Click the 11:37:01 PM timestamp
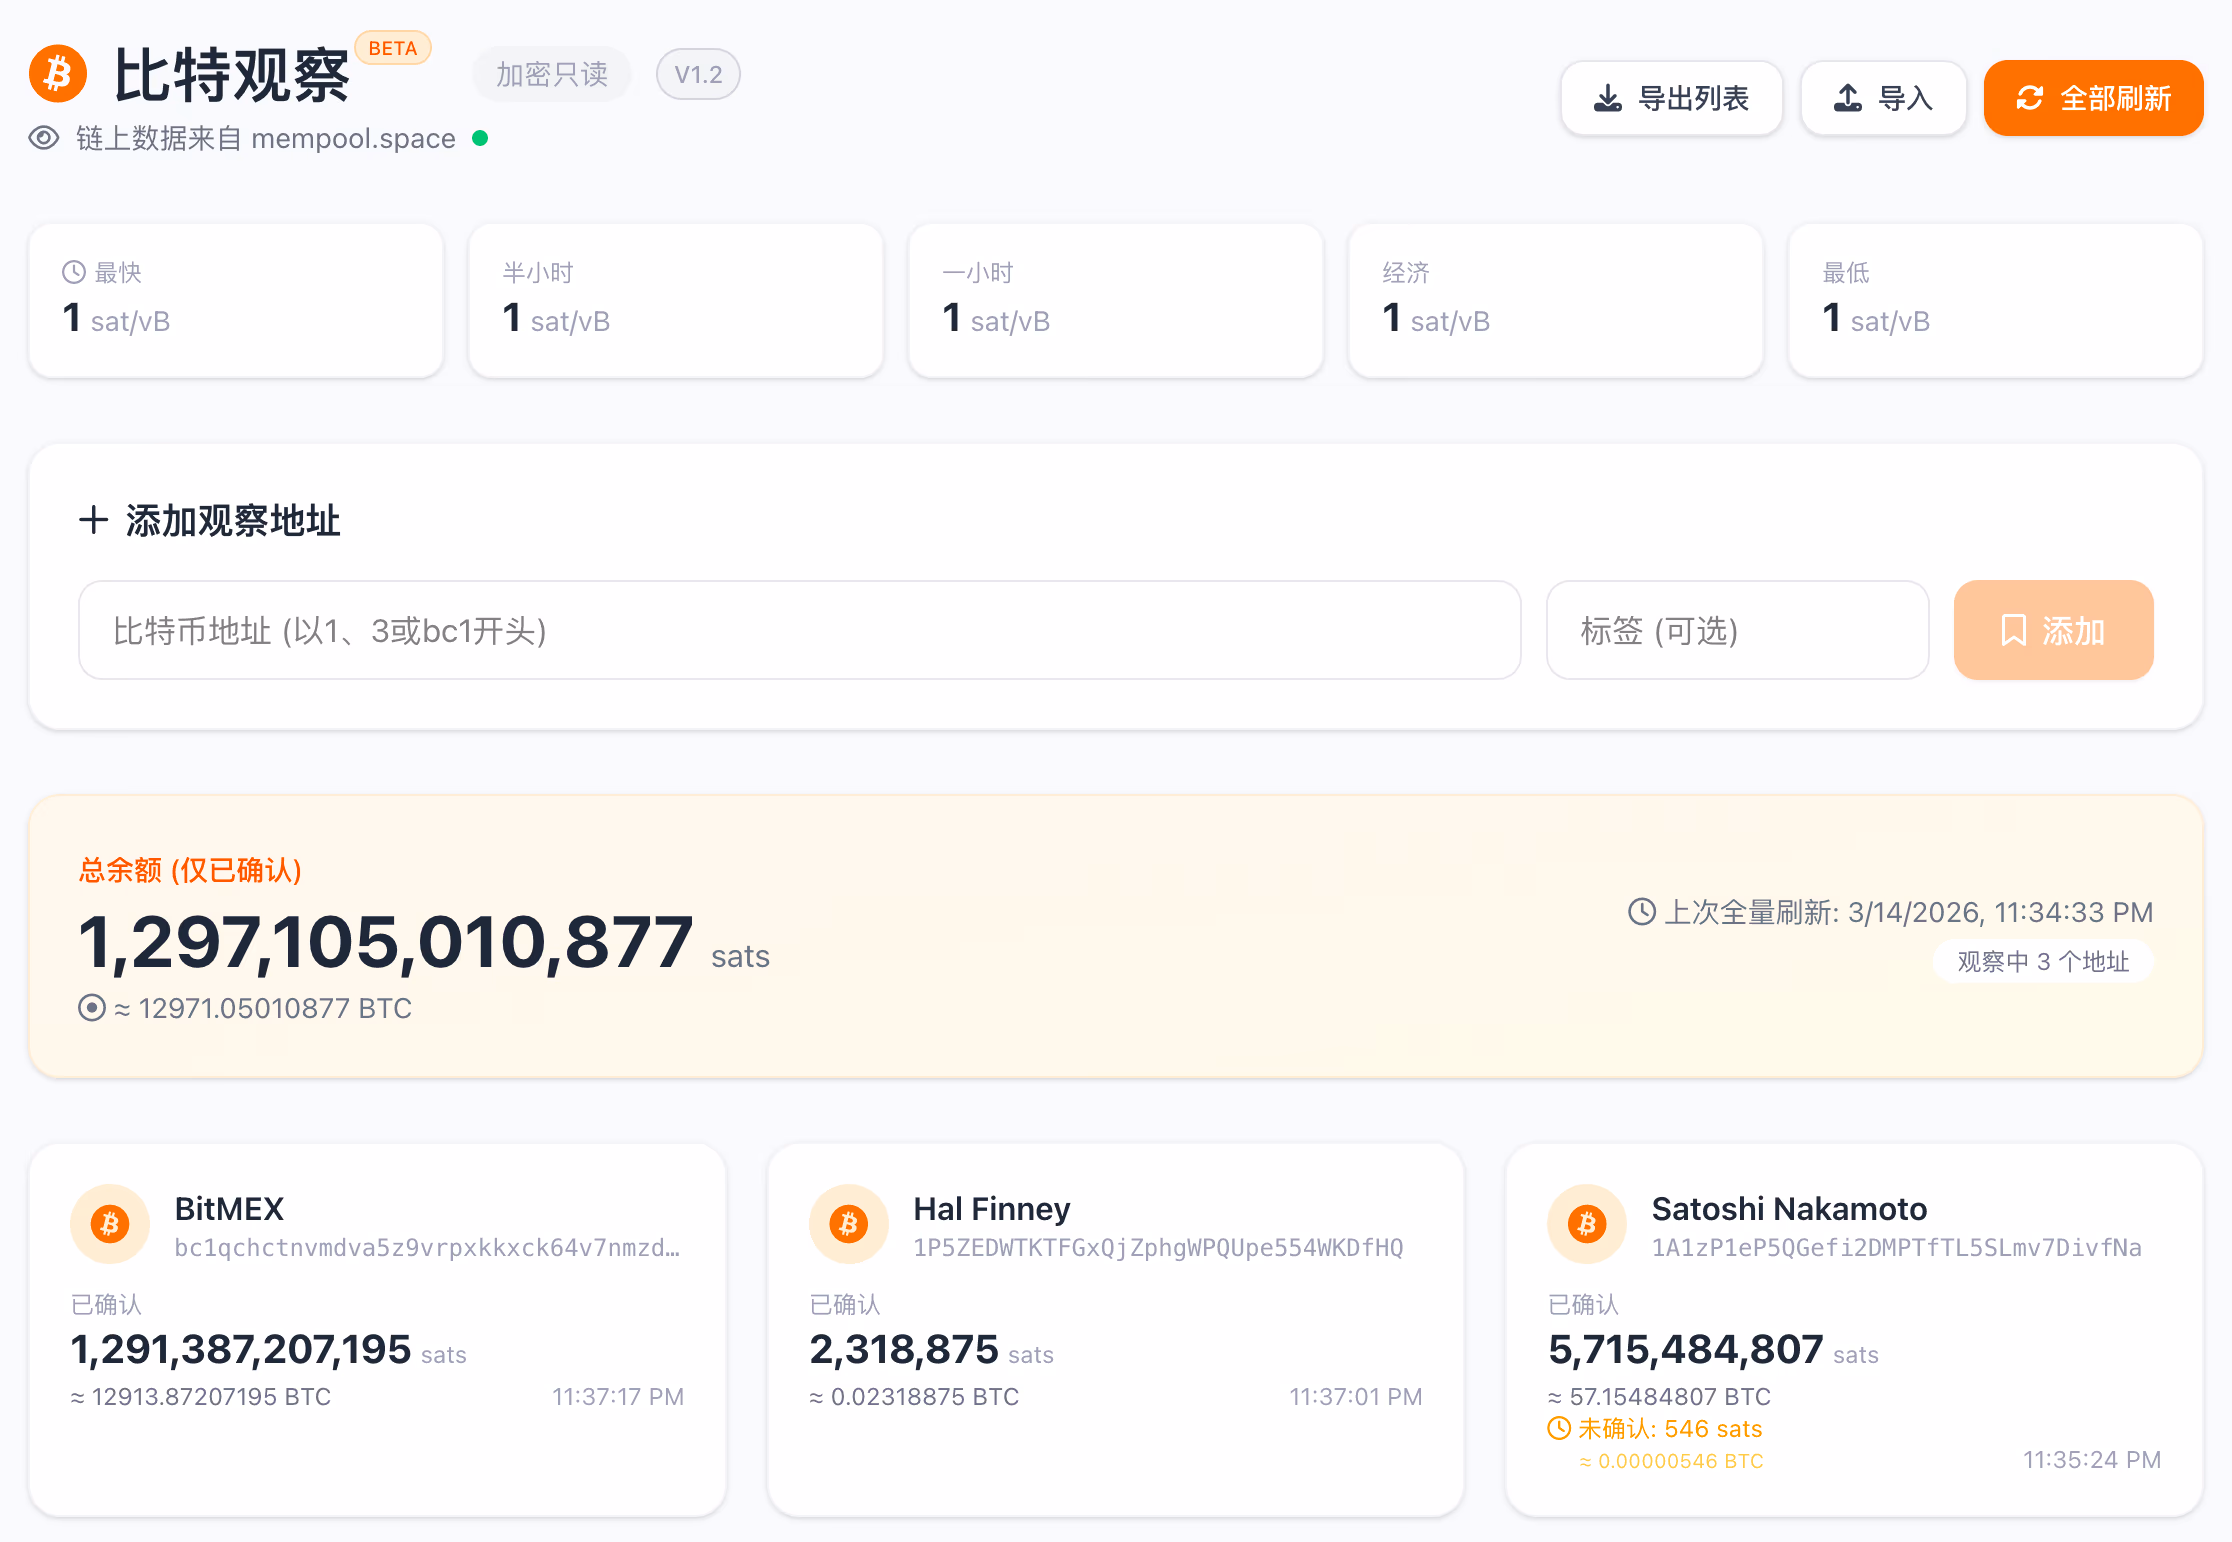 click(1356, 1397)
